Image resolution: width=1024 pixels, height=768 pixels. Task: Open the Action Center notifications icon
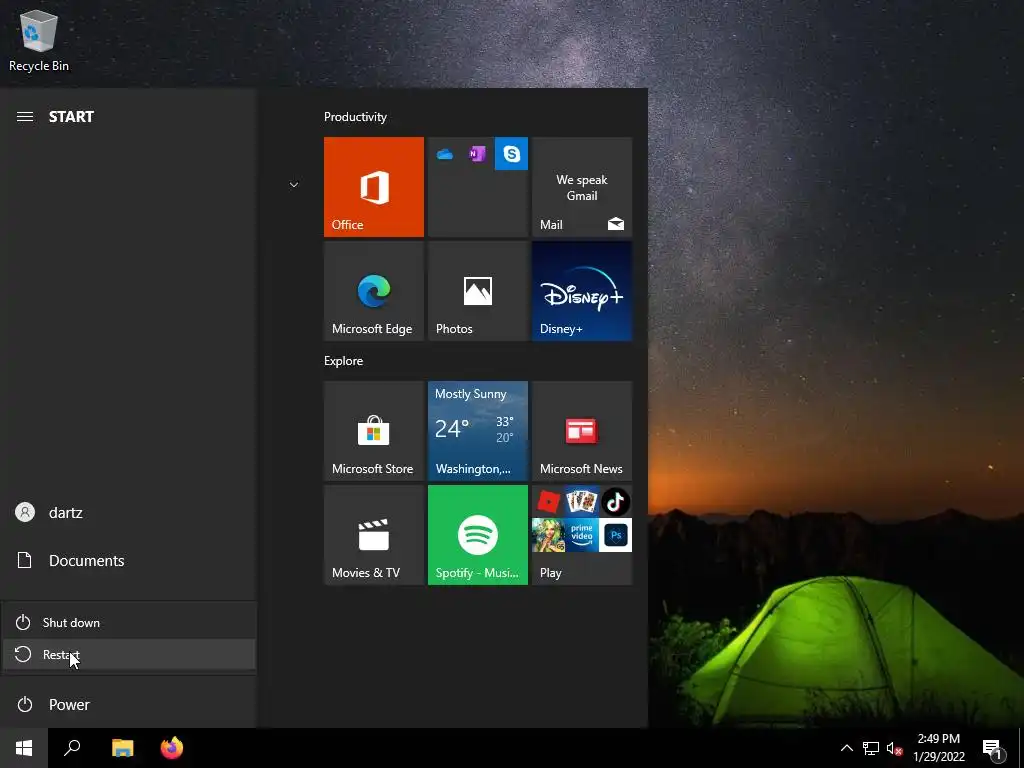[x=993, y=750]
